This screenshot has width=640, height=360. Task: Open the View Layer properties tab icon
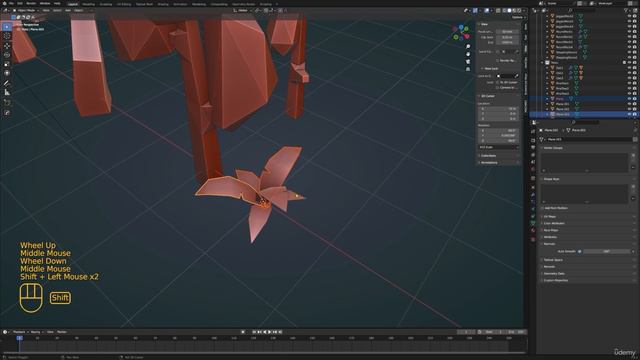point(533,155)
